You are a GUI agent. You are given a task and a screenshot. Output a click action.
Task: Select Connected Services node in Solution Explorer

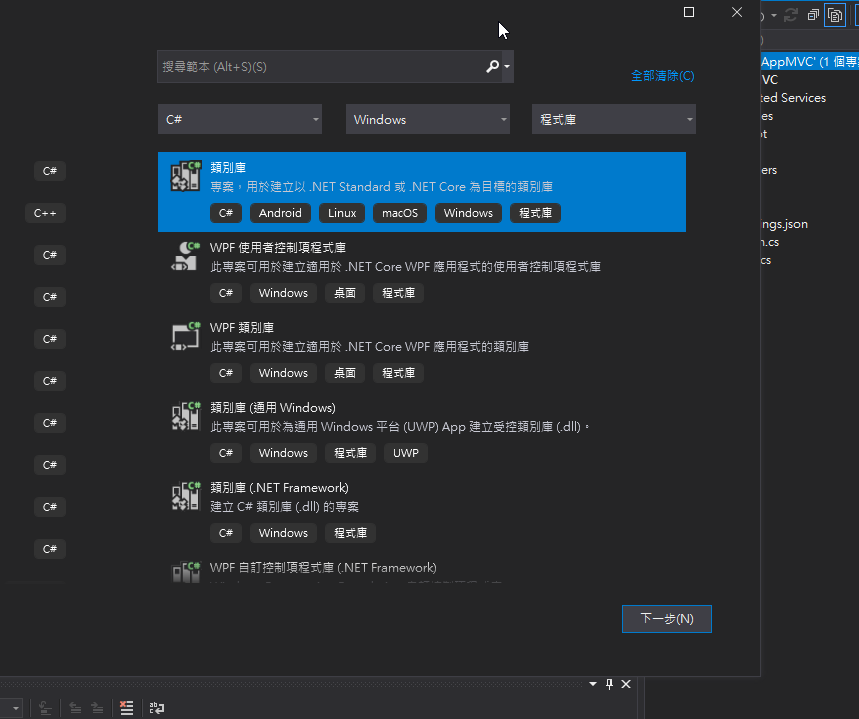[x=794, y=98]
